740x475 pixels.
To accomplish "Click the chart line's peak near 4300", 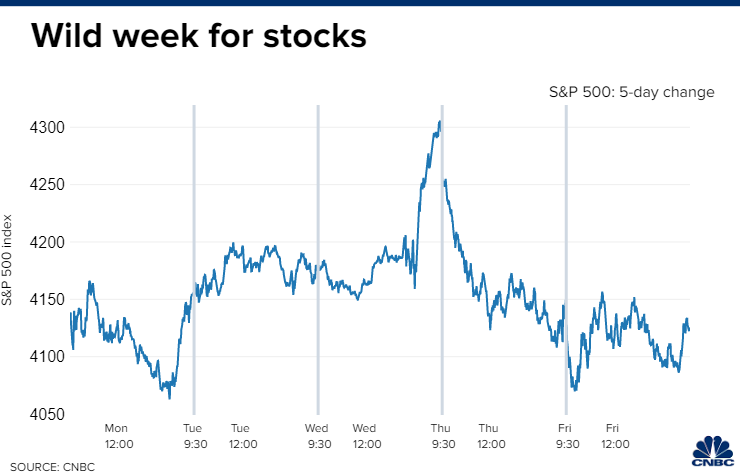I will point(439,123).
